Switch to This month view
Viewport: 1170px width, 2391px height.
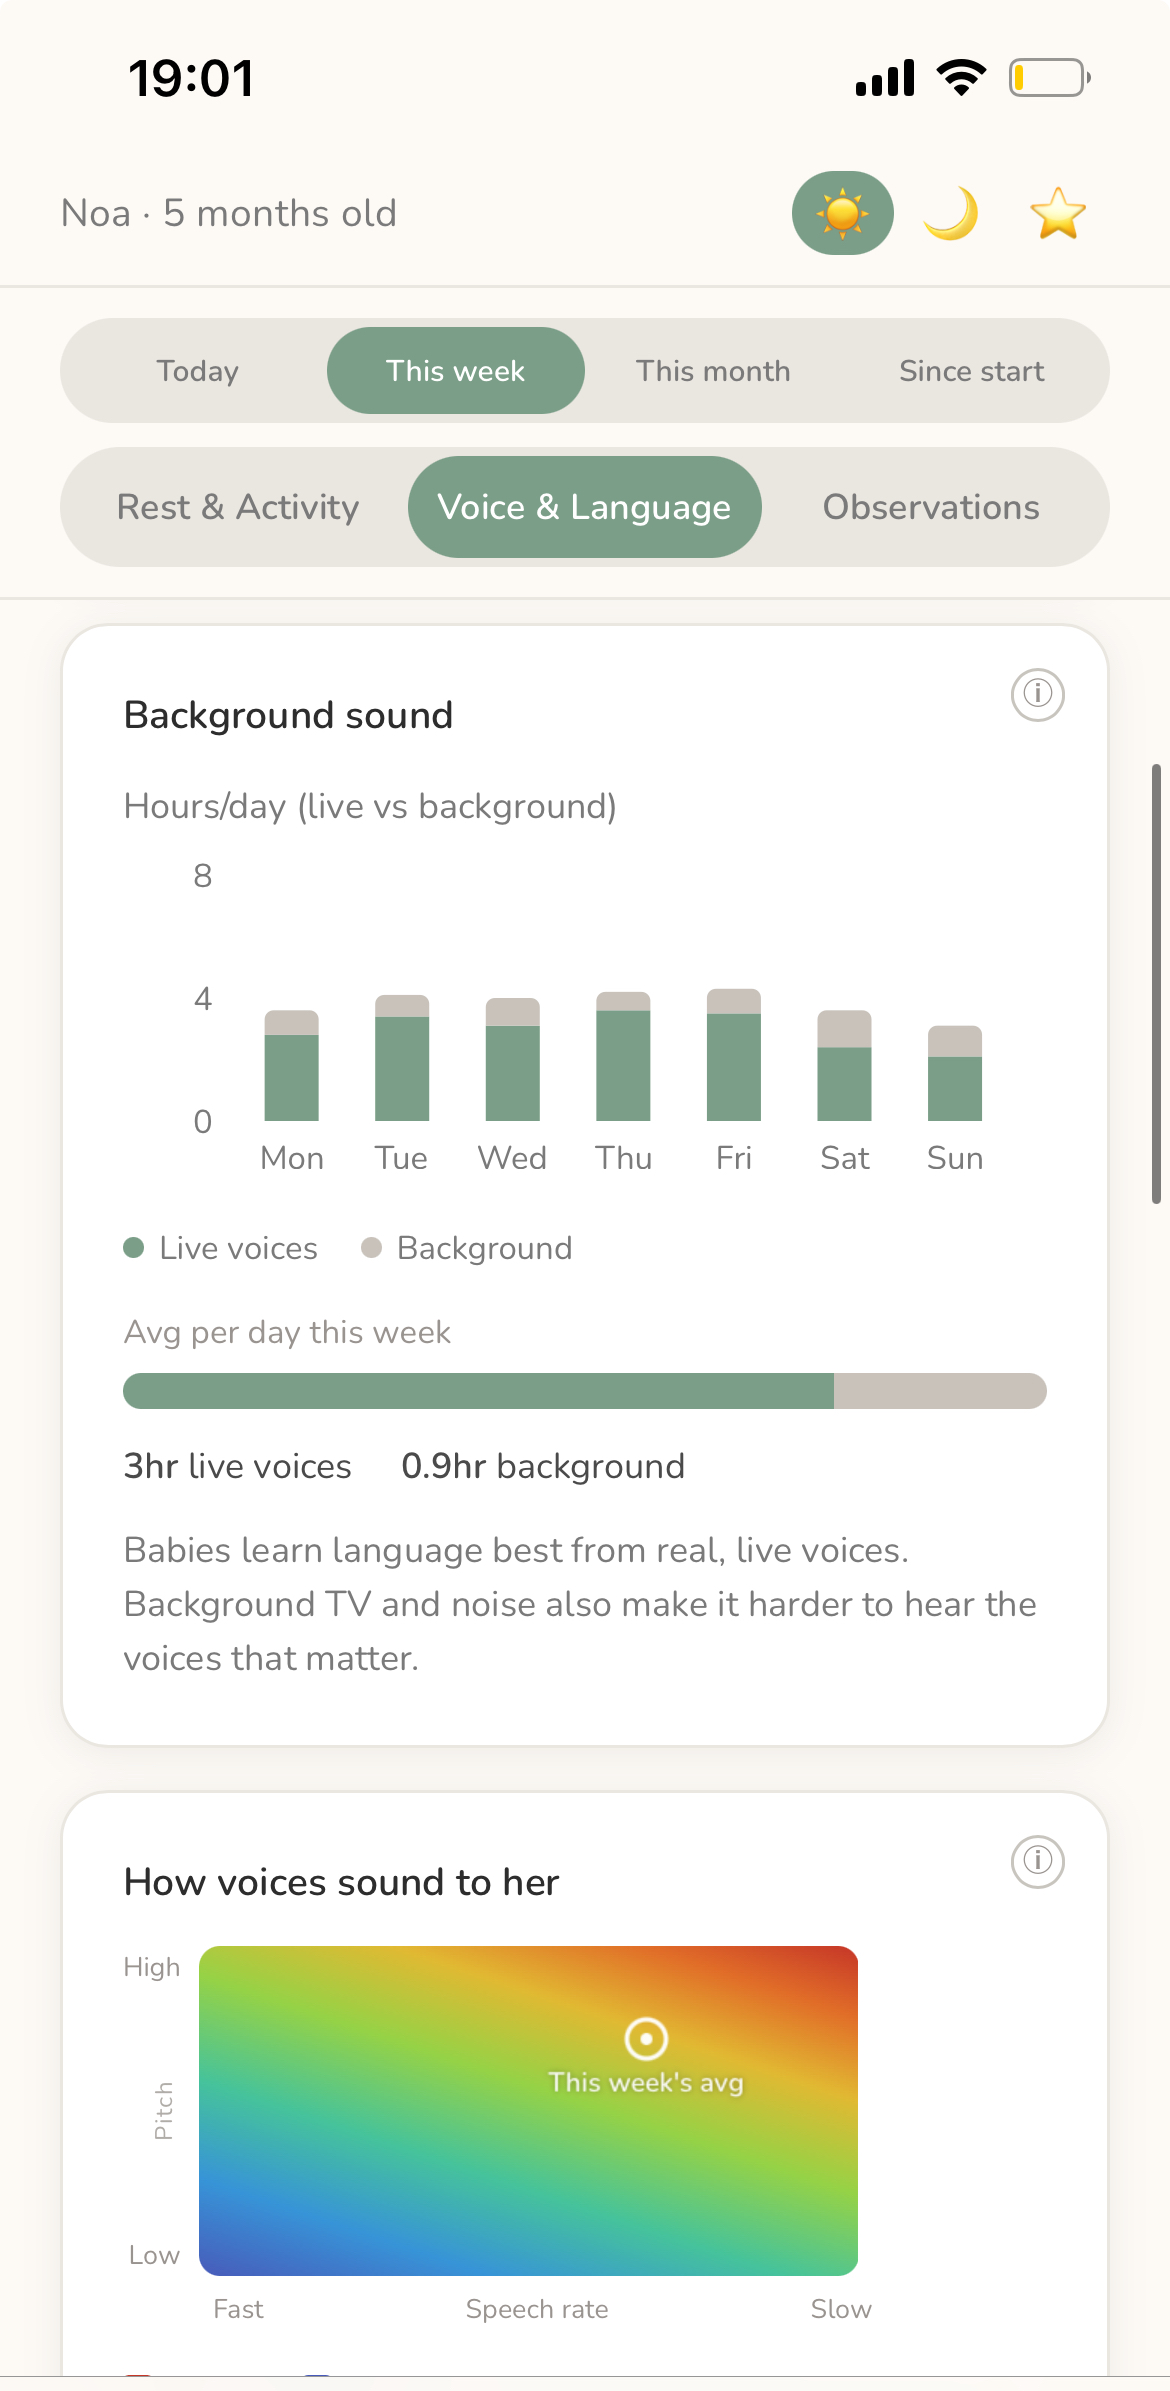[712, 370]
